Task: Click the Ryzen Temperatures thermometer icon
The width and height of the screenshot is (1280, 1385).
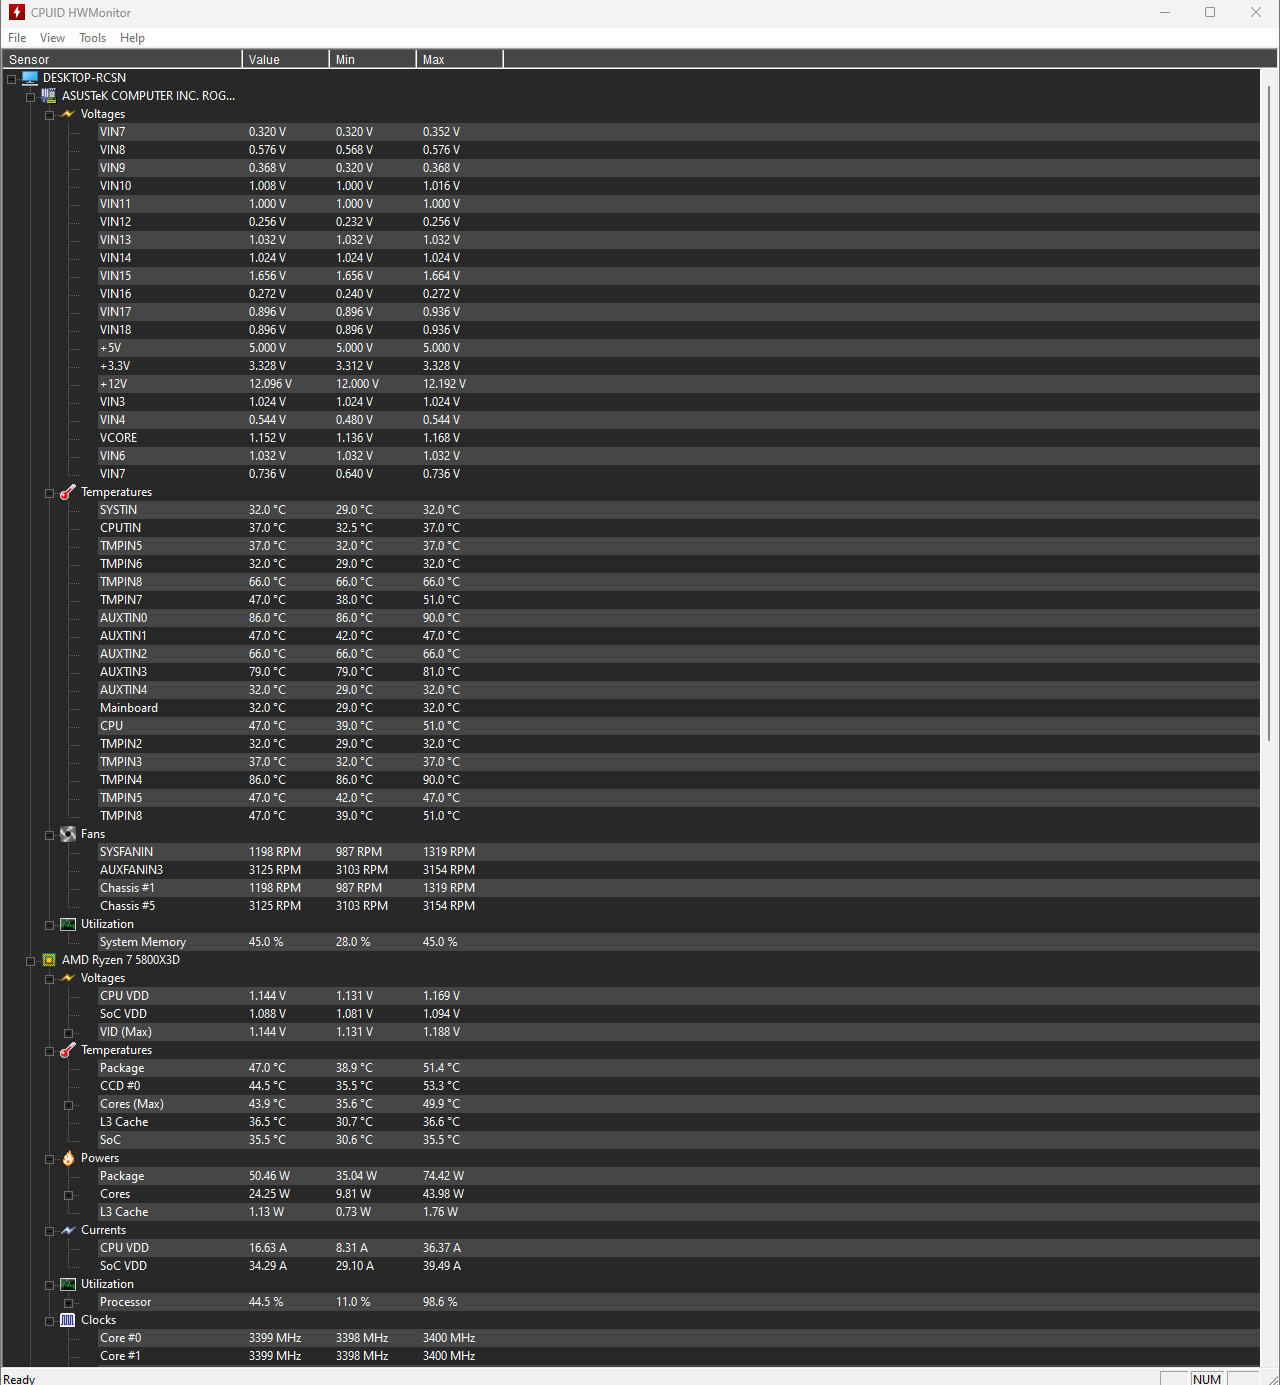Action: 68,1050
